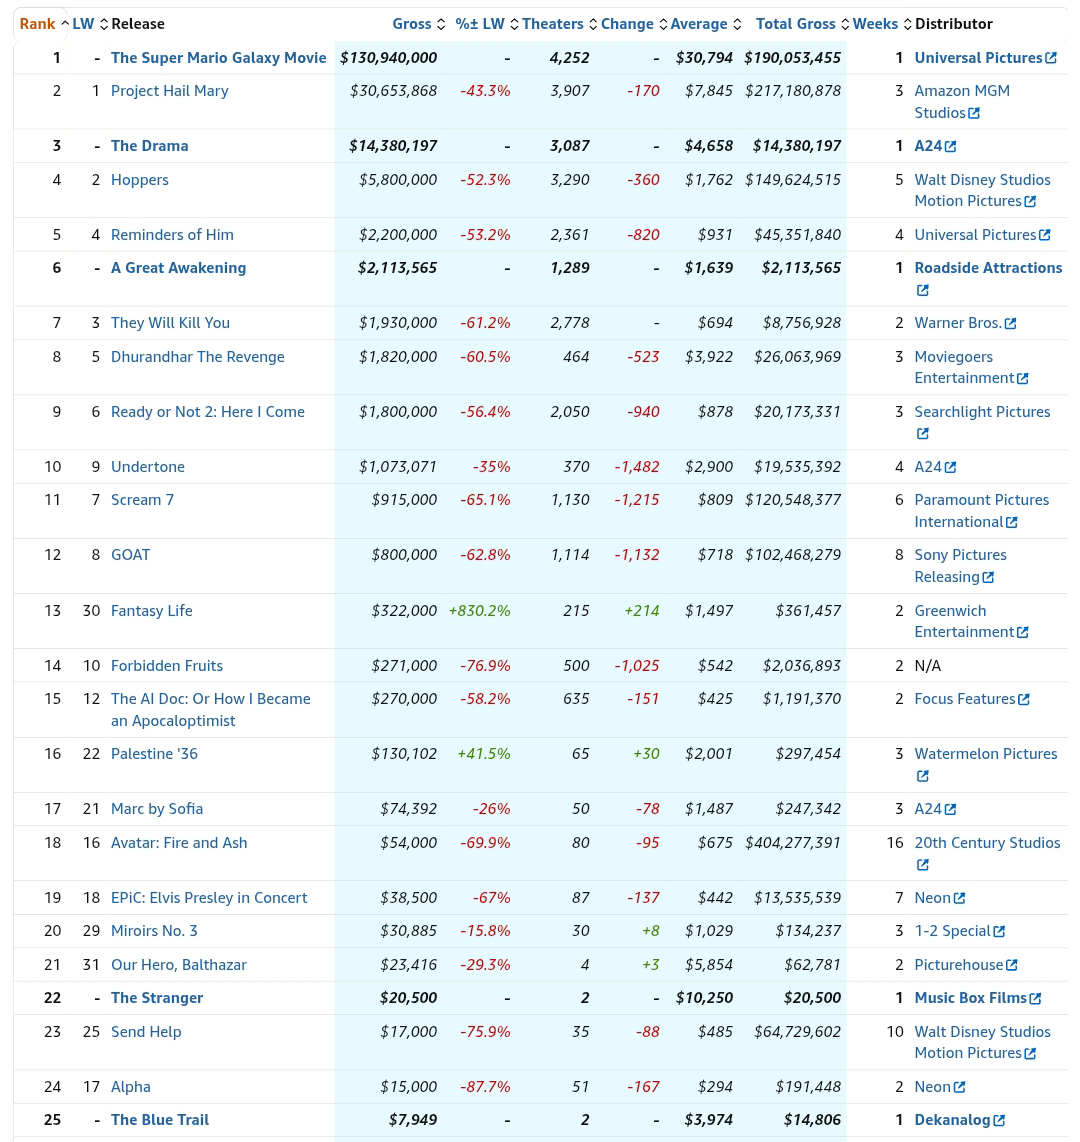Click external link icon beside Universal Pictures, row 1
This screenshot has width=1080, height=1142.
pyautogui.click(x=1051, y=58)
